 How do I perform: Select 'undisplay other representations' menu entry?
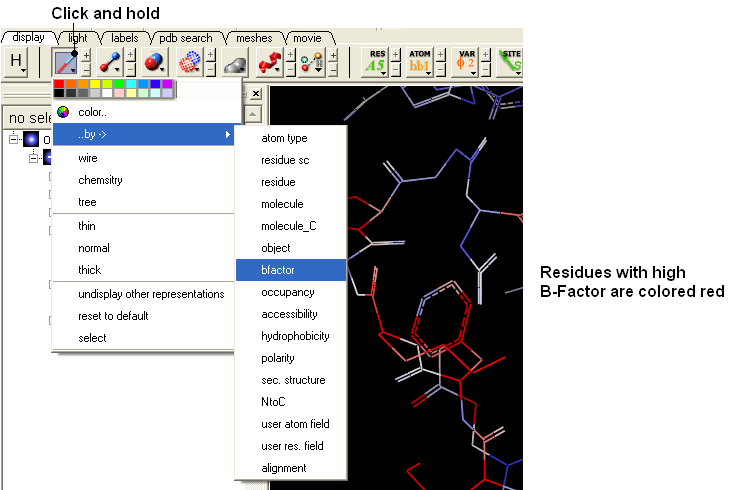151,294
